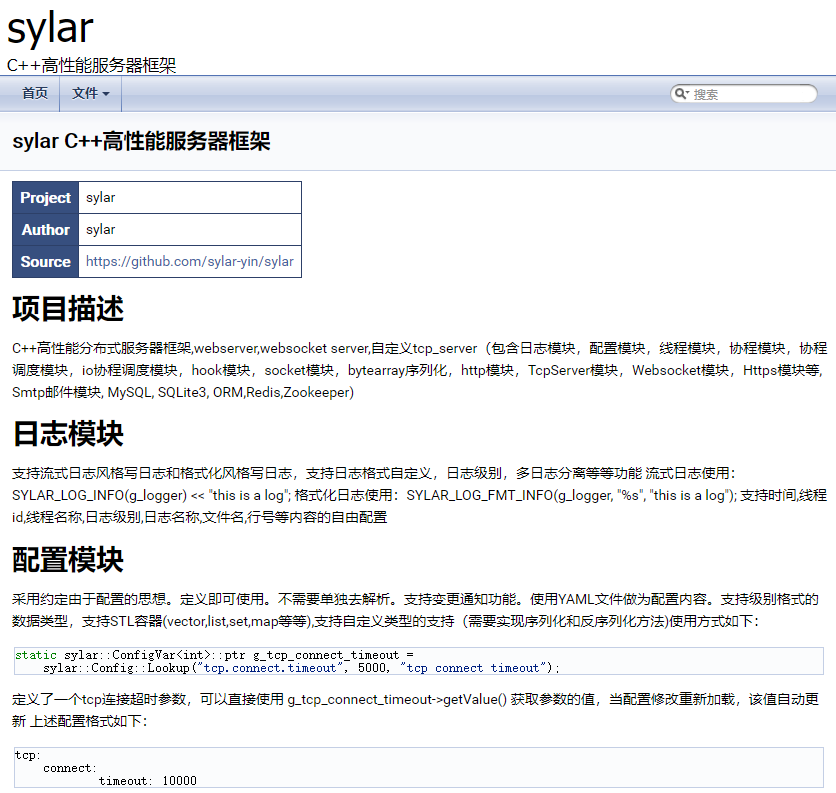The width and height of the screenshot is (836, 793).
Task: Select the Author header cell in table
Action: tap(46, 230)
